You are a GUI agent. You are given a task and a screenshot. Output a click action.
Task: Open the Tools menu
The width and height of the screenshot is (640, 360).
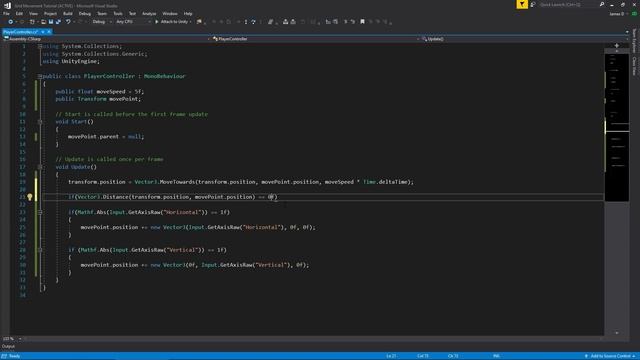[118, 14]
